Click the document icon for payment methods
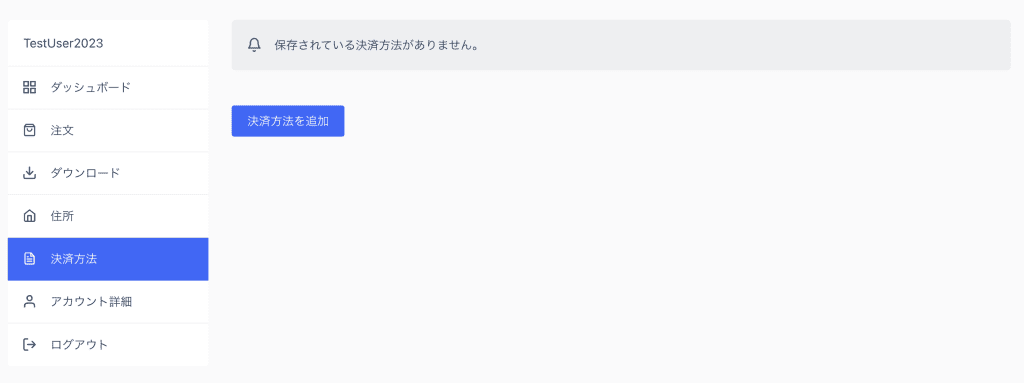Image resolution: width=1024 pixels, height=383 pixels. tap(29, 259)
